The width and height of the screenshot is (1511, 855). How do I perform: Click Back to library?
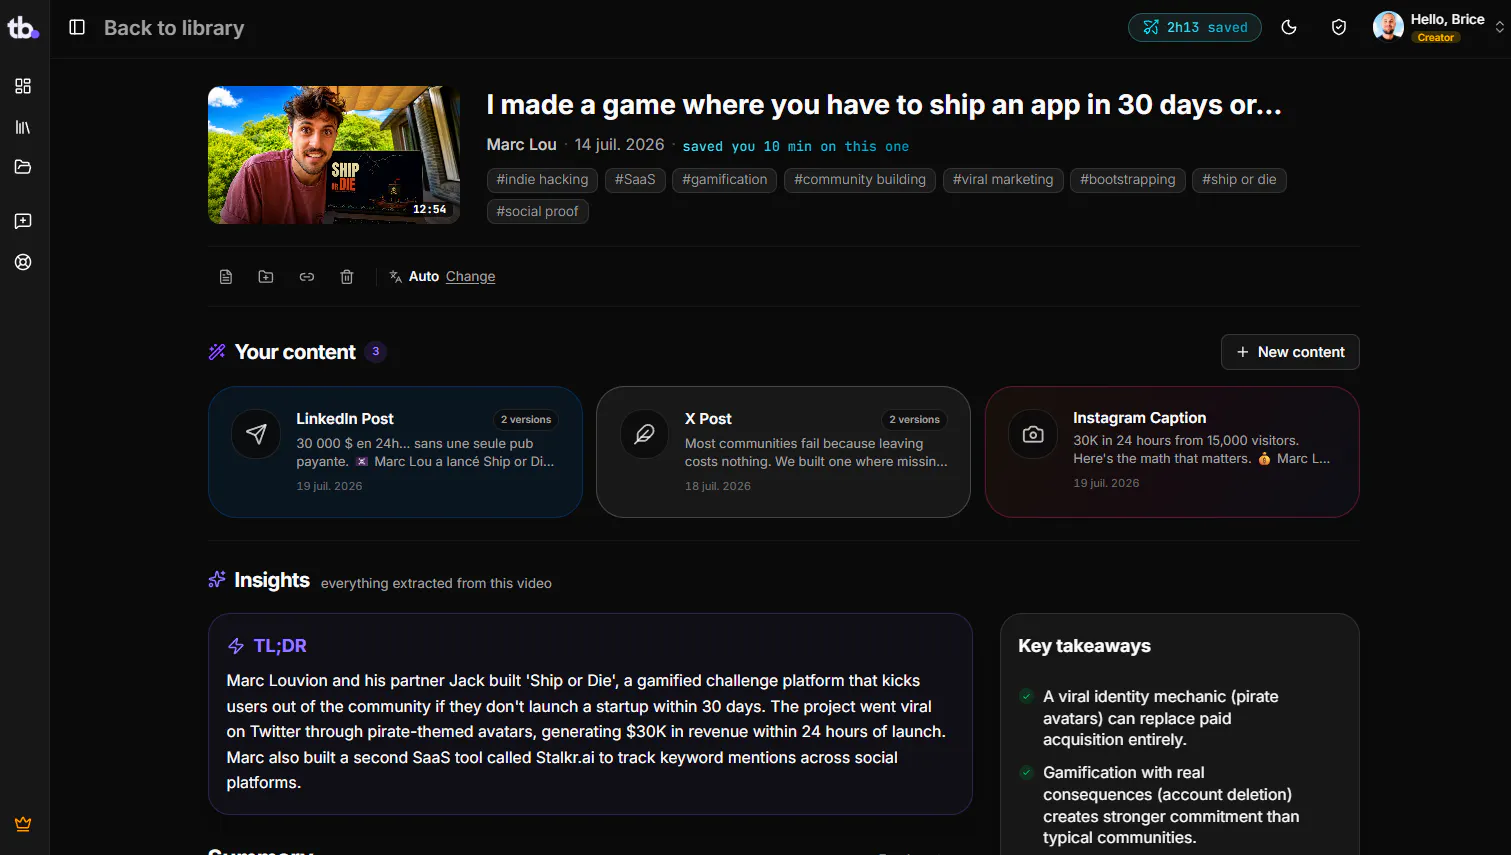coord(174,28)
